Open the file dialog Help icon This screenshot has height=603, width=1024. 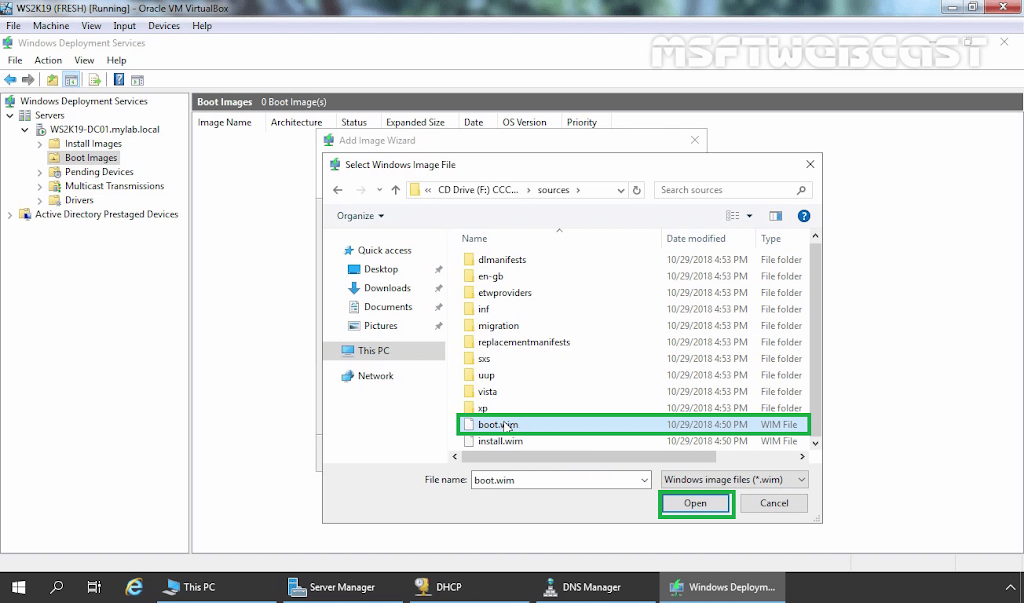coord(804,216)
